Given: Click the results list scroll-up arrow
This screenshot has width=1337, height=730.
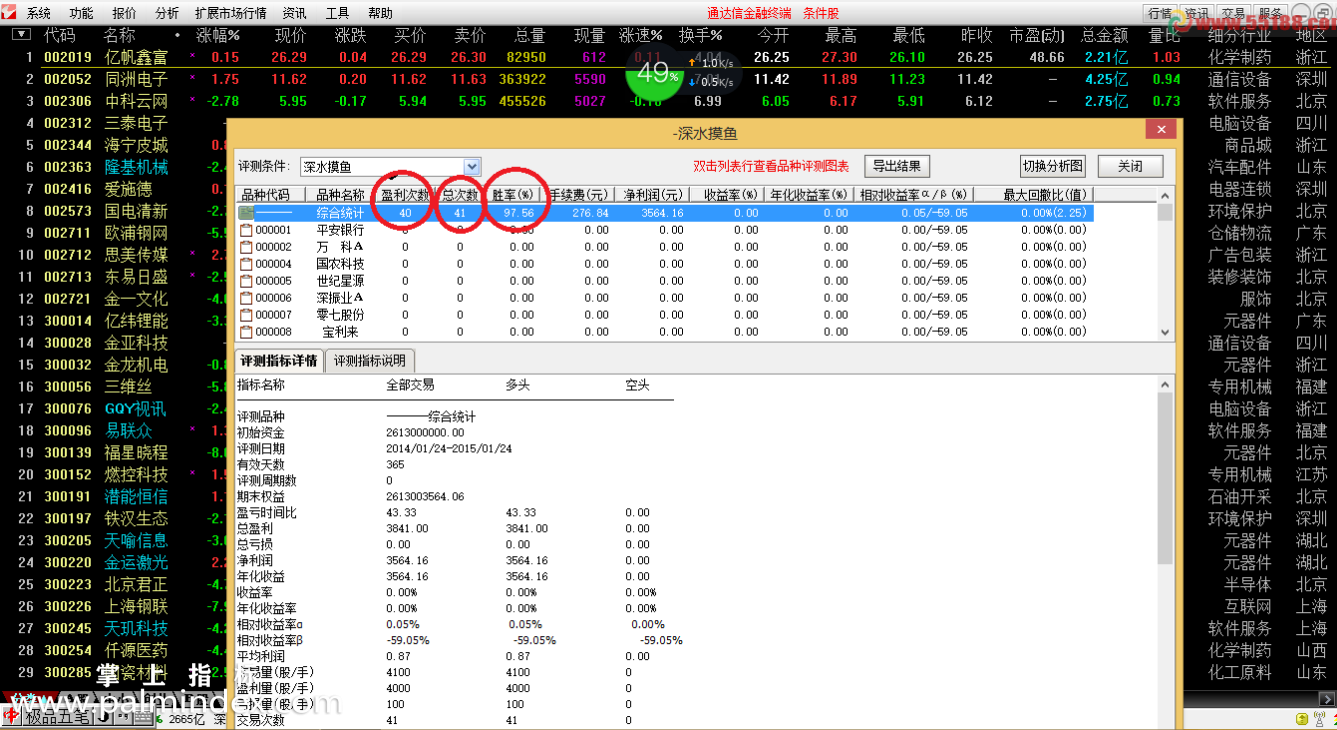Looking at the screenshot, I should pos(1165,195).
